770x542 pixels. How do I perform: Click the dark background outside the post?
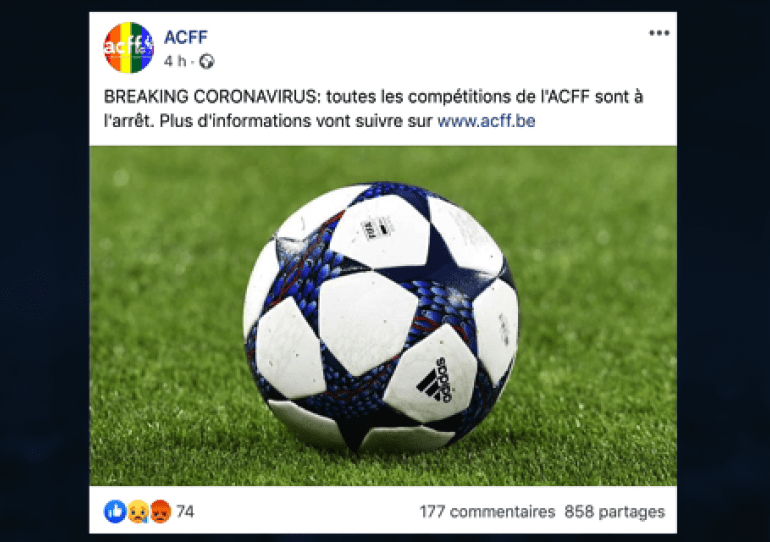click(x=44, y=270)
